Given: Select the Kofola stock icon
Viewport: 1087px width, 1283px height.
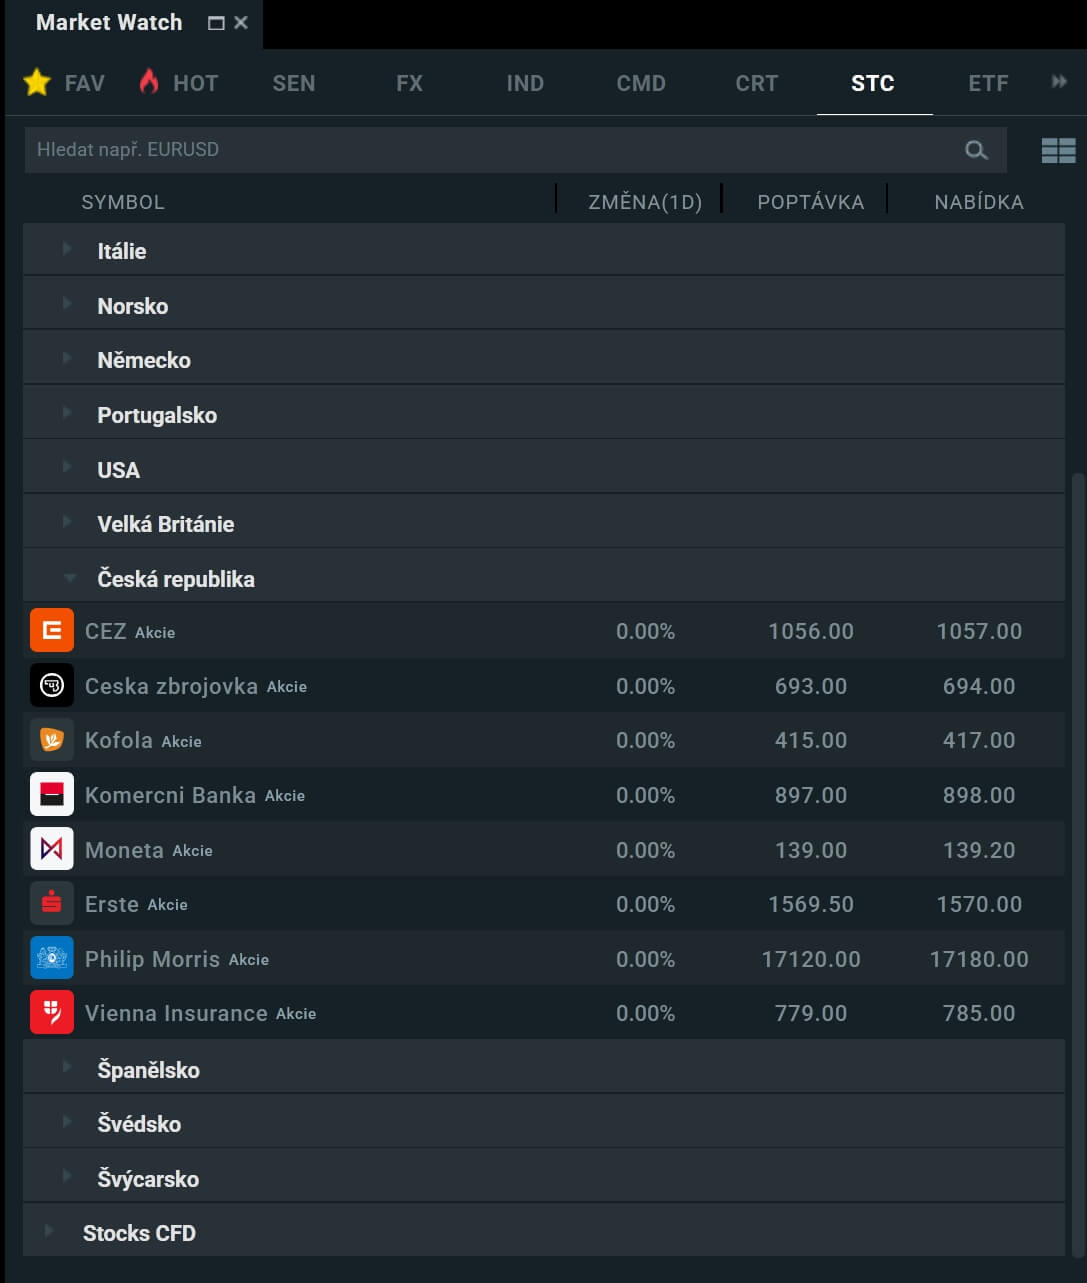Looking at the screenshot, I should (52, 740).
